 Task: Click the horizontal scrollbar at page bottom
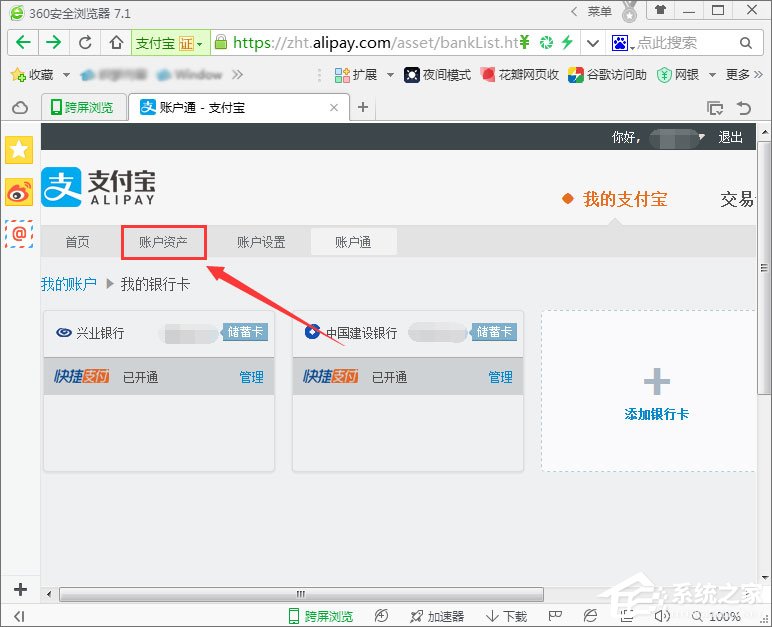point(300,594)
